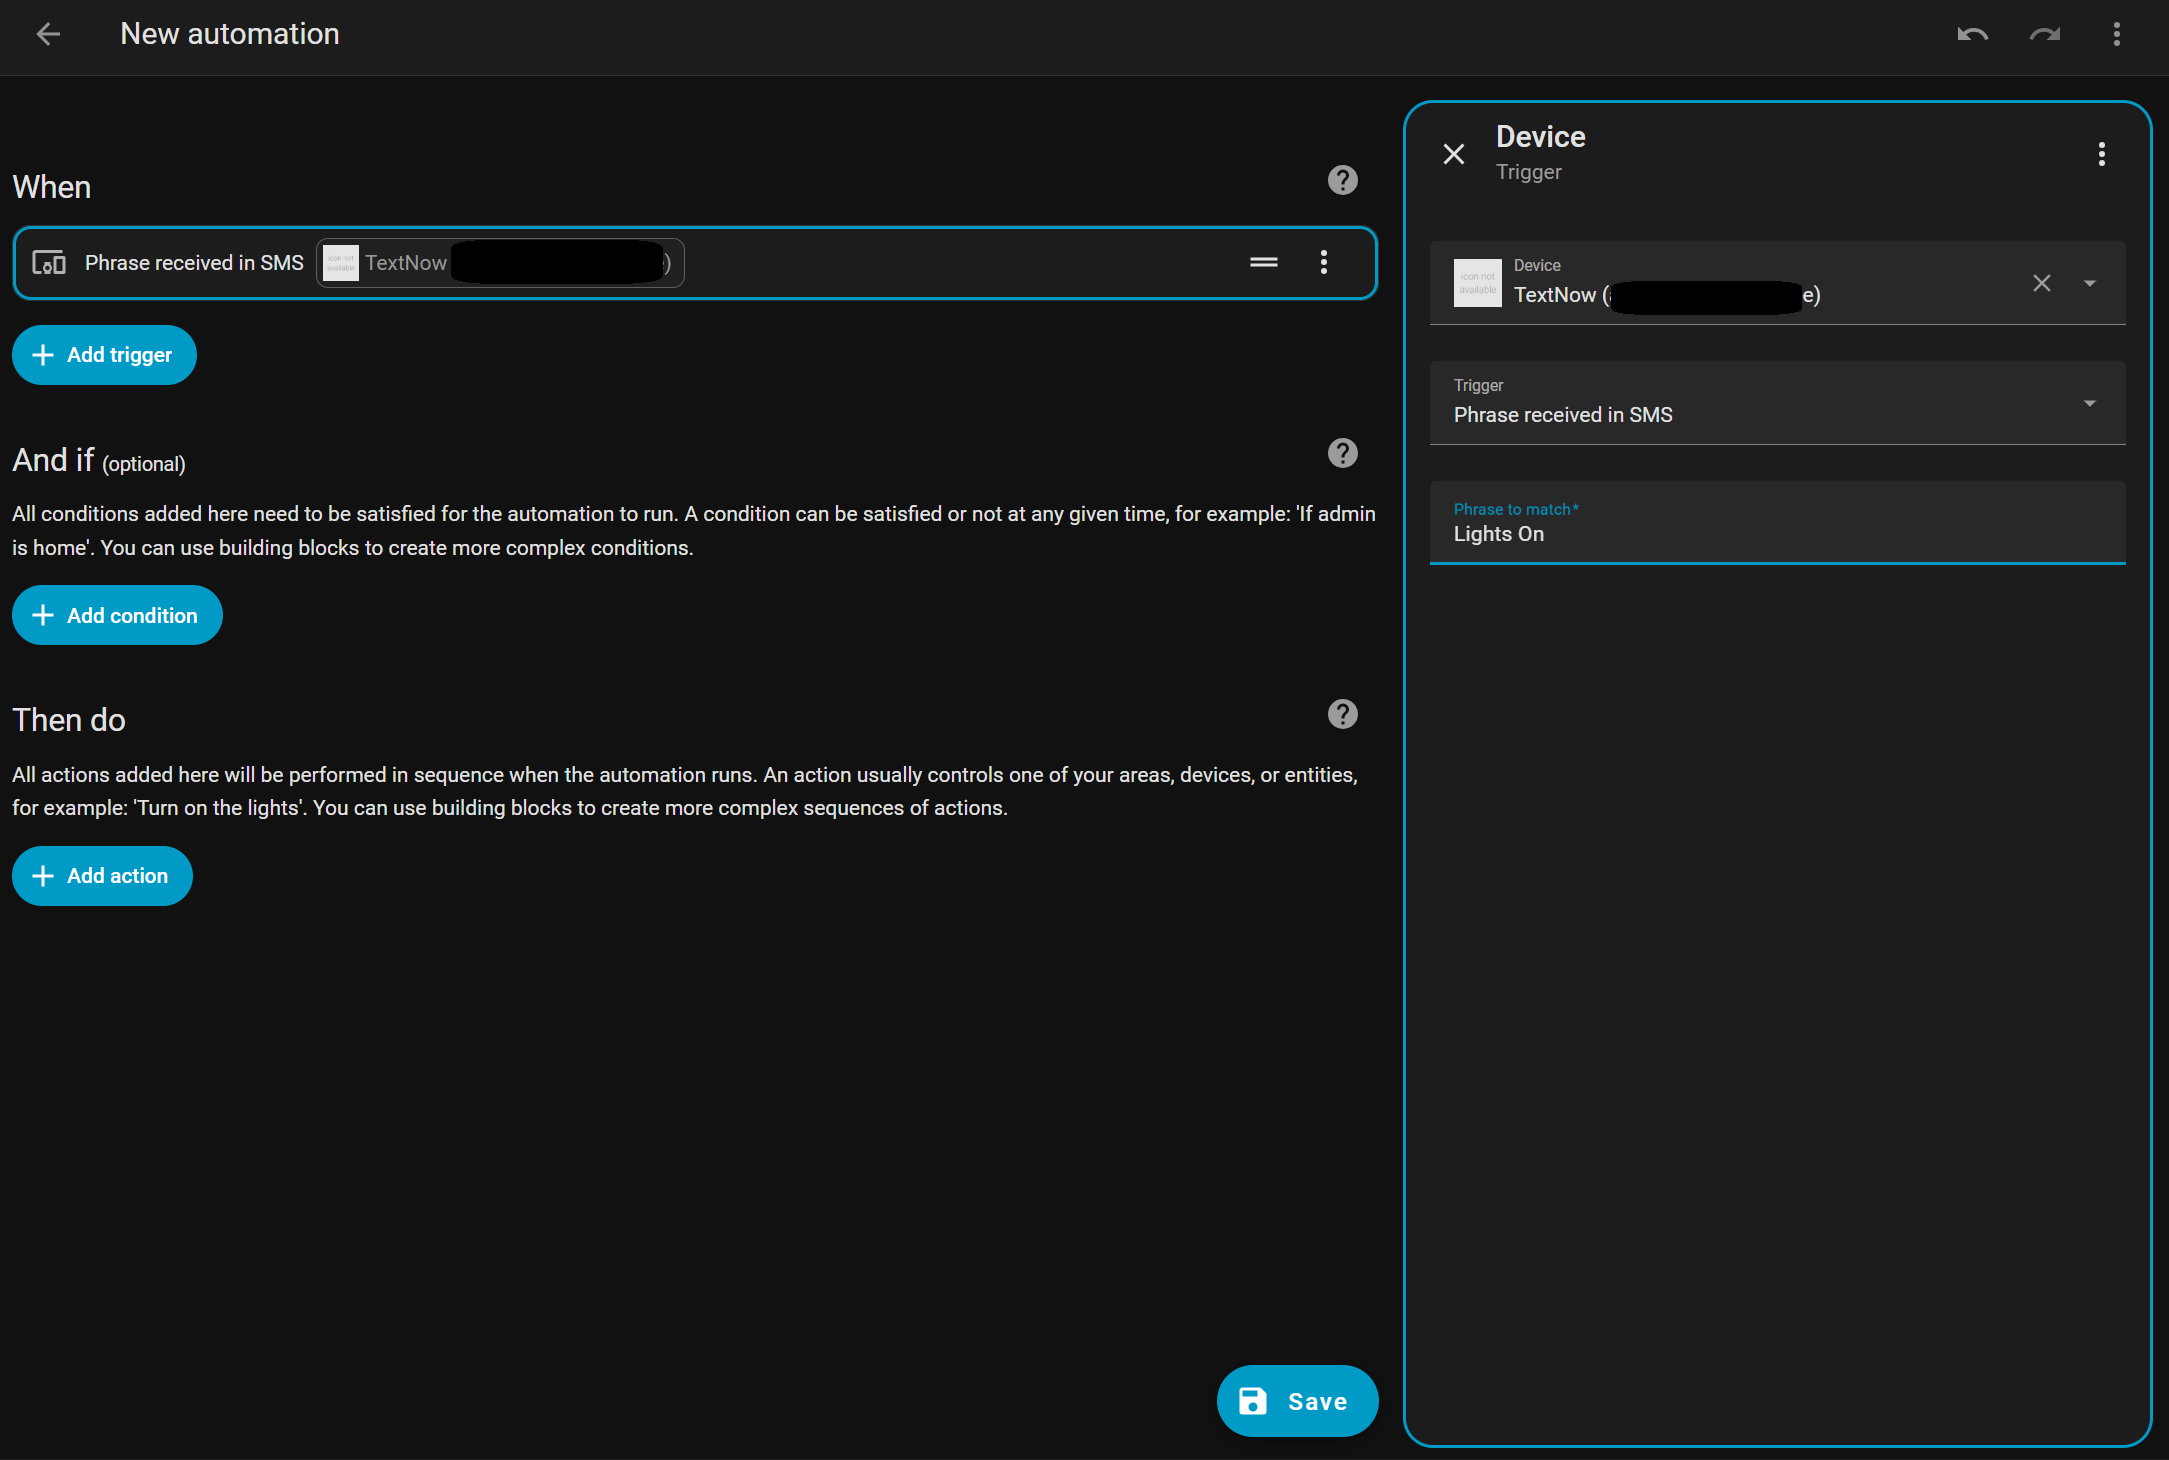Open the automation overflow menu
2169x1460 pixels.
pos(2117,34)
